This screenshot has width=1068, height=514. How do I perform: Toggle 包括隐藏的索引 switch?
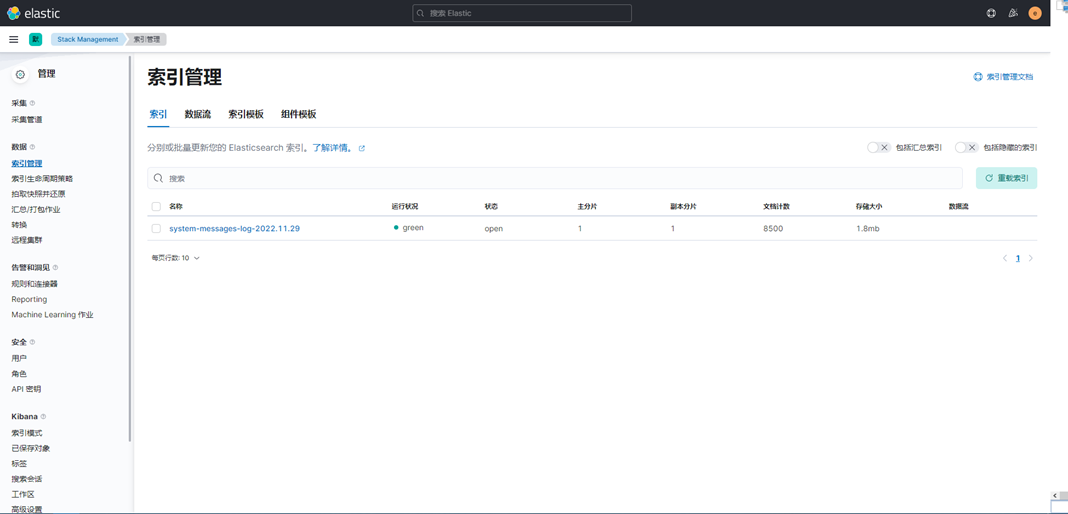point(967,147)
